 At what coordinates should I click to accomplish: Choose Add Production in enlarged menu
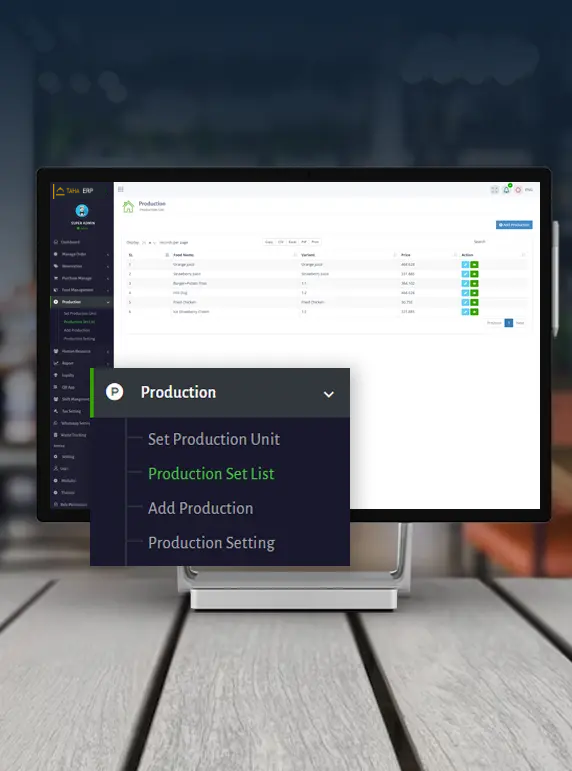[201, 508]
